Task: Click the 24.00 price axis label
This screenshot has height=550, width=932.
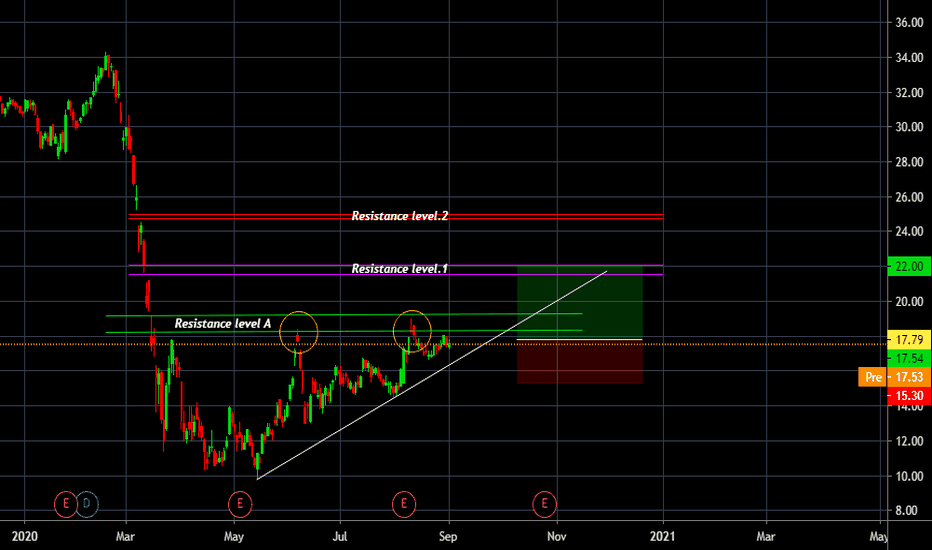Action: (909, 231)
